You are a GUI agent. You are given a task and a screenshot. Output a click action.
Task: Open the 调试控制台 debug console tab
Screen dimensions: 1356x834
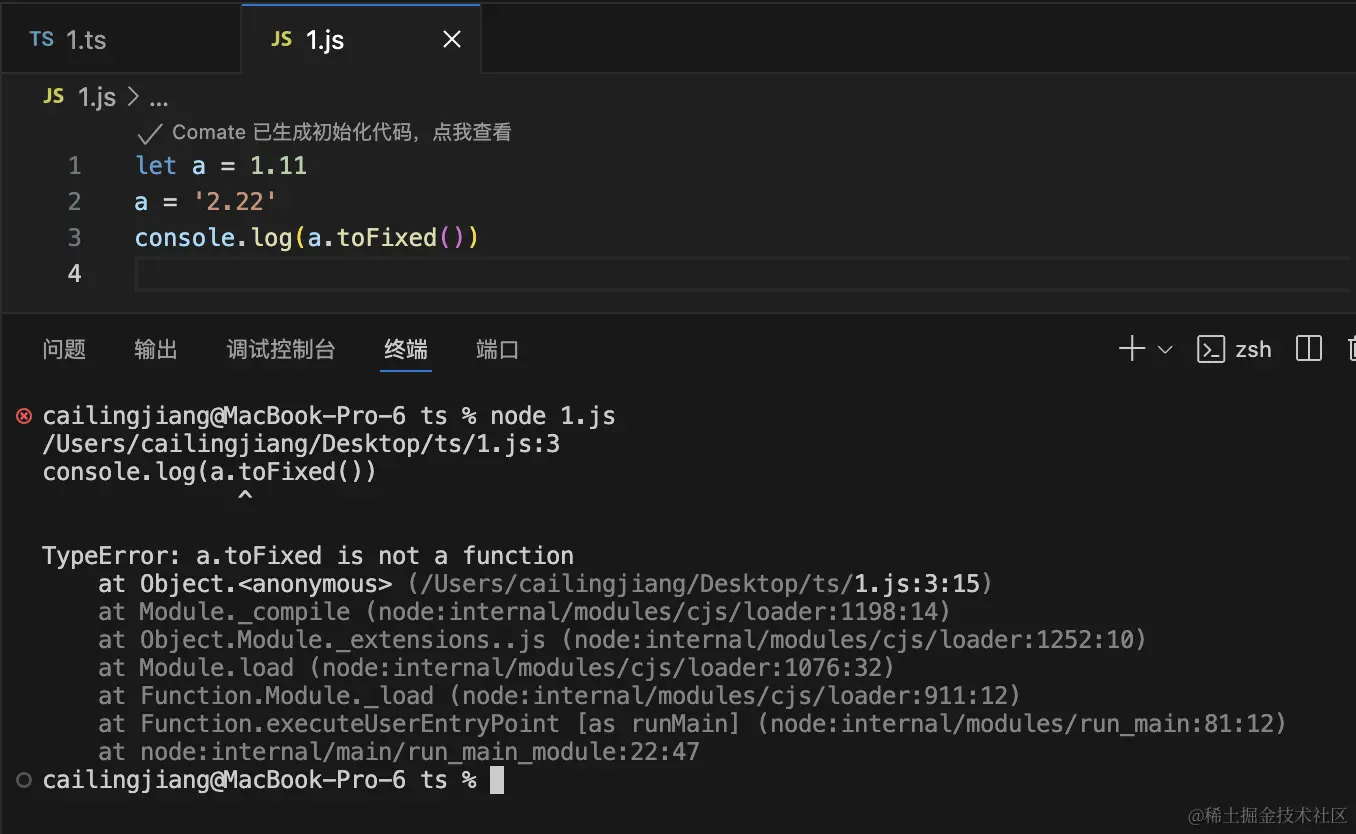(x=281, y=349)
